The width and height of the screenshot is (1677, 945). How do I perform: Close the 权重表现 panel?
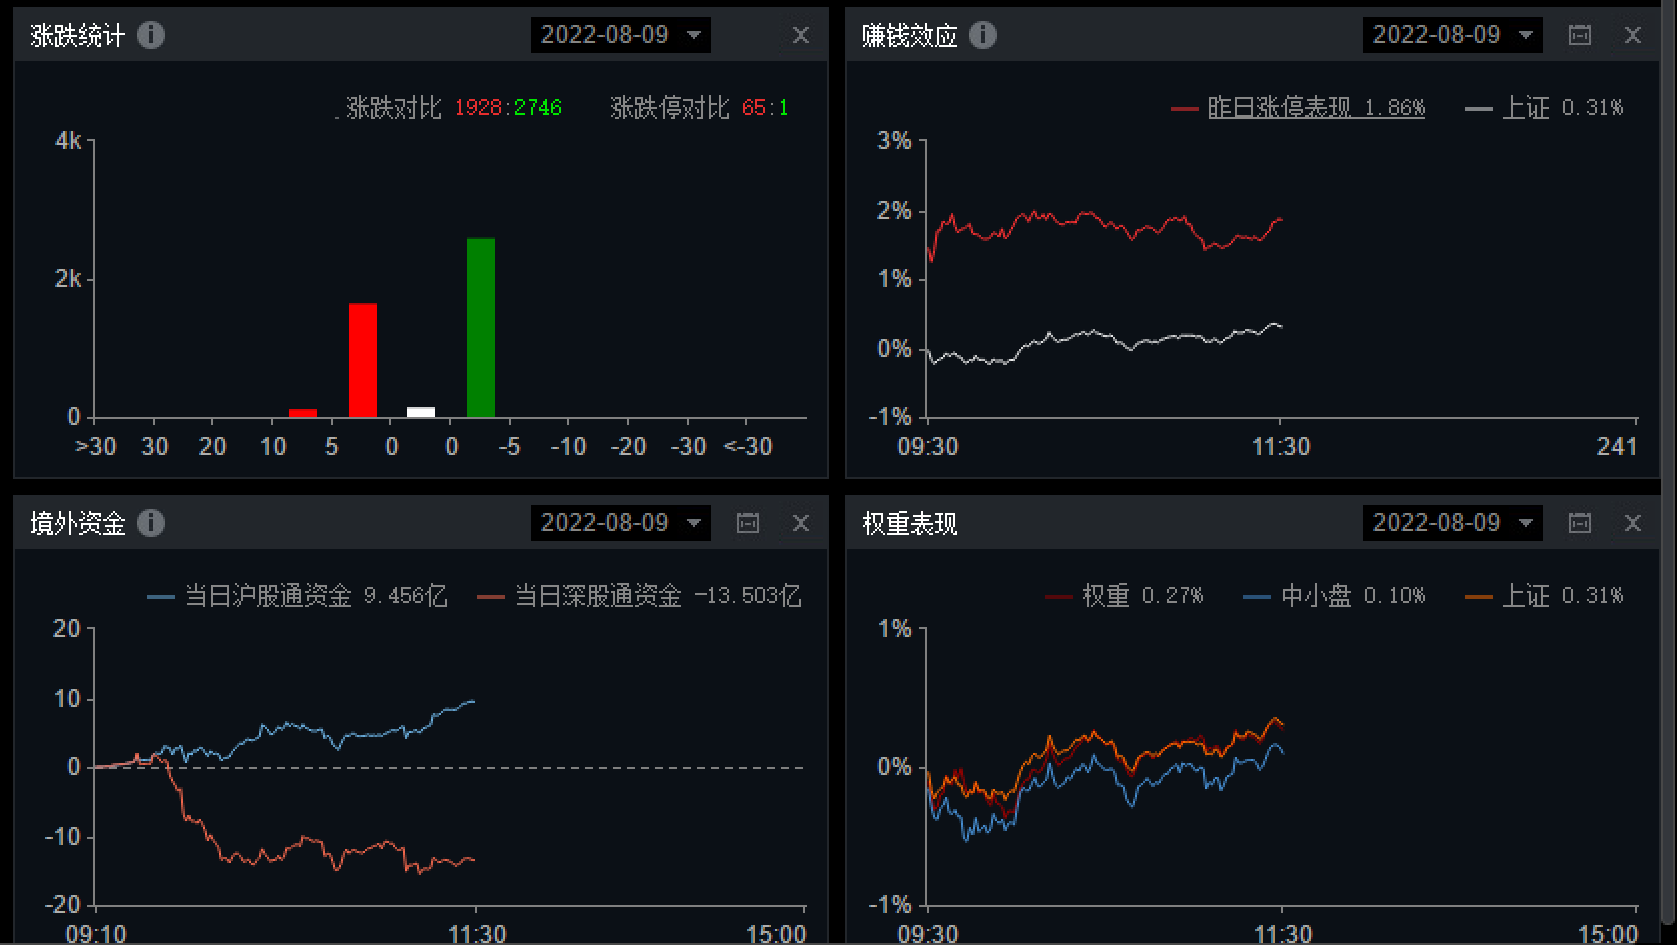click(1633, 523)
